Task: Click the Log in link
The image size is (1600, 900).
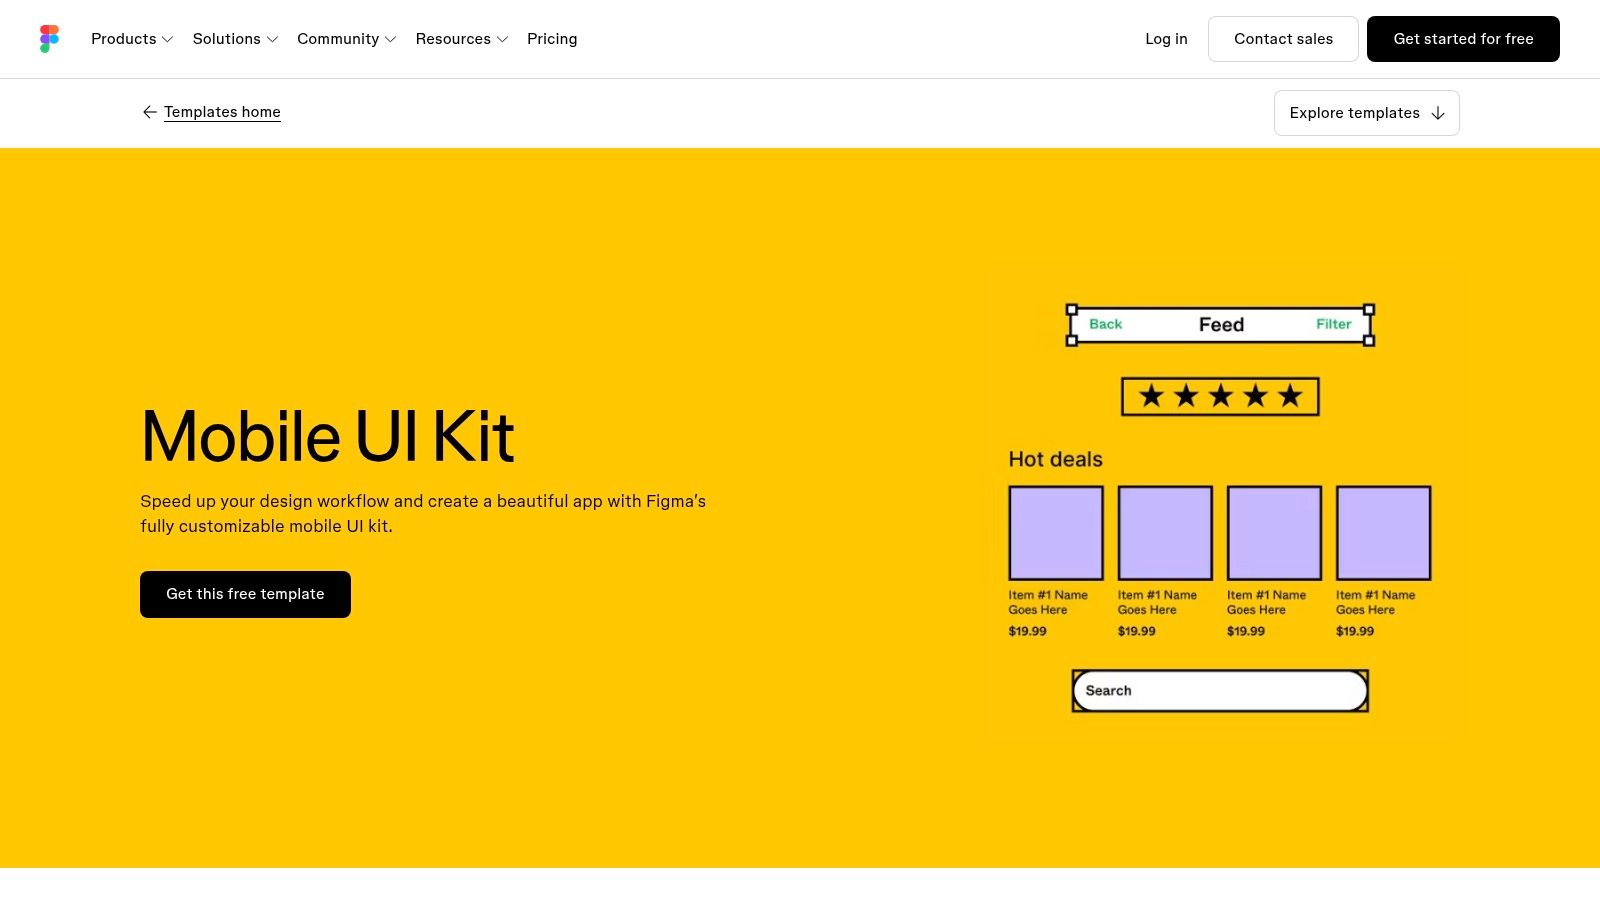Action: tap(1166, 39)
